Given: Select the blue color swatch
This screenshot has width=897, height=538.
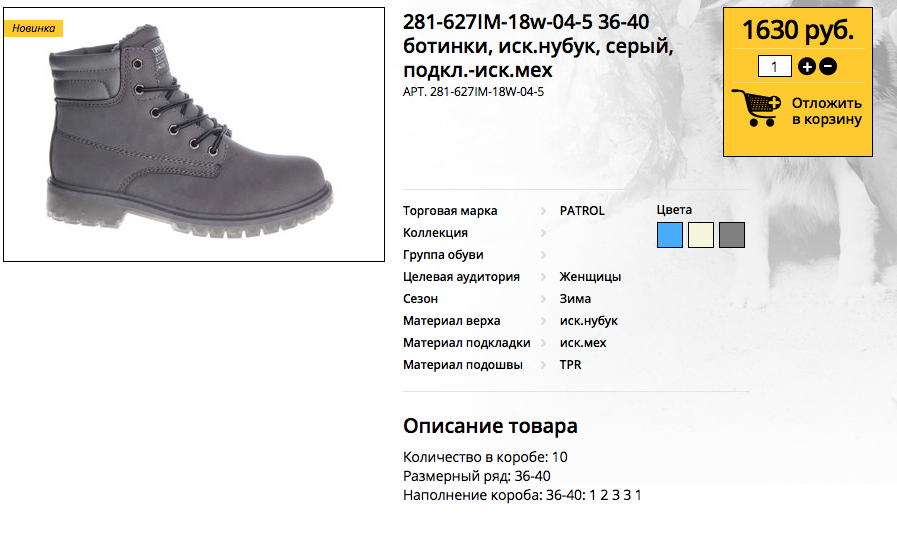Looking at the screenshot, I should coord(670,235).
